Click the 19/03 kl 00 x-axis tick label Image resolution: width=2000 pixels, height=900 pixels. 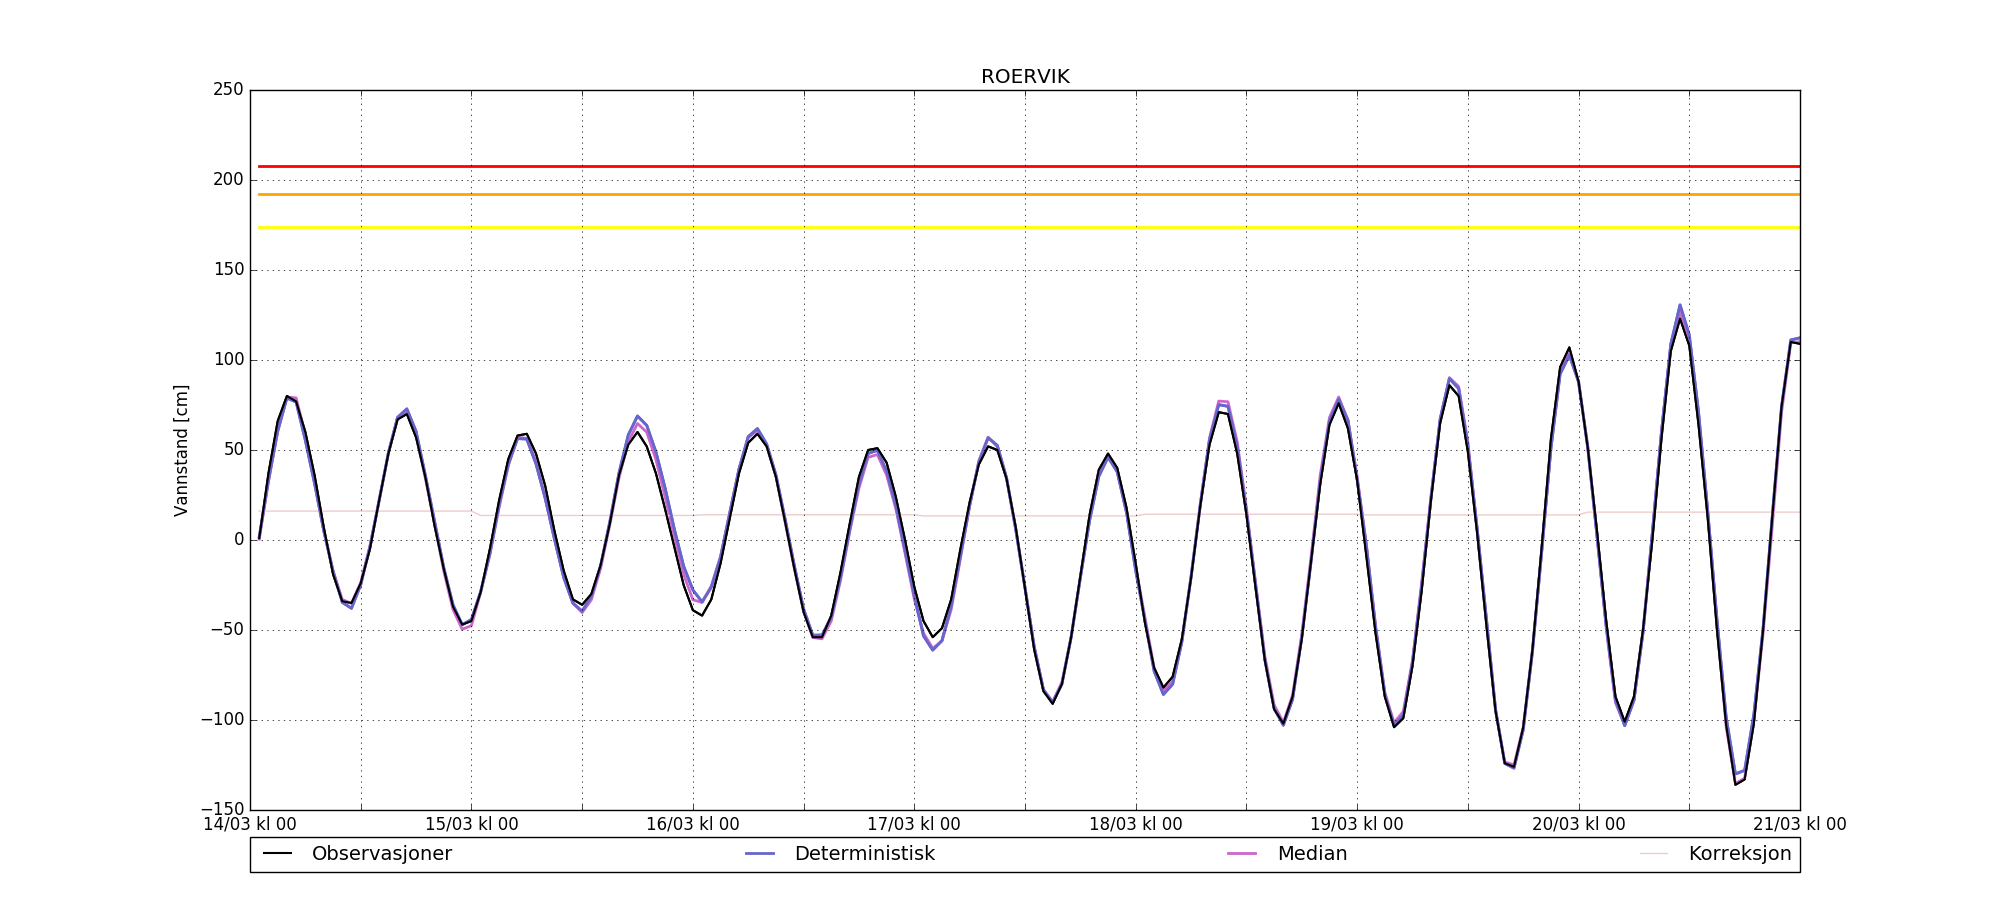(1356, 825)
